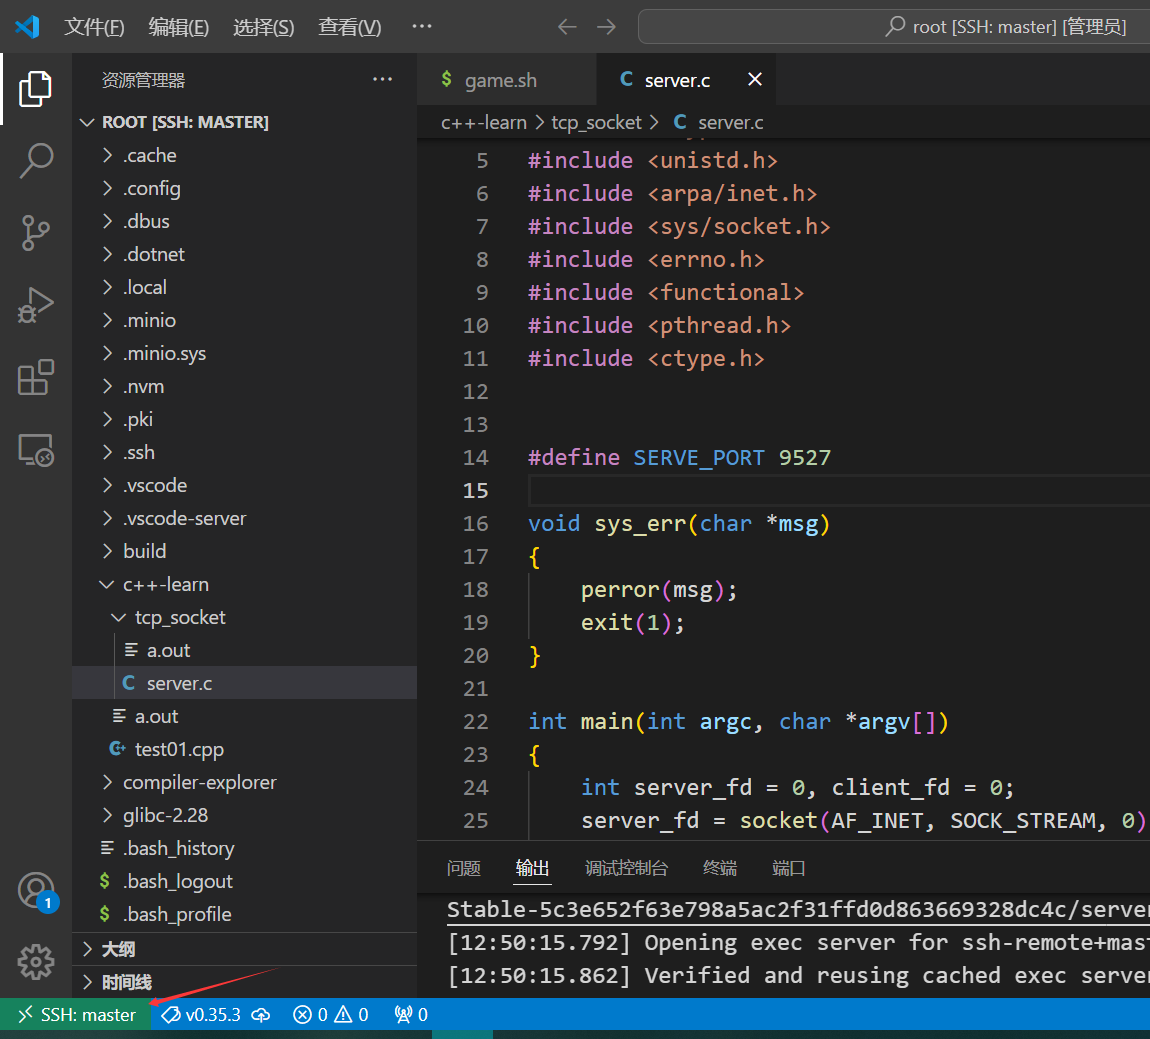The width and height of the screenshot is (1150, 1039).
Task: Open test01.cpp in the file tree
Action: 244,749
